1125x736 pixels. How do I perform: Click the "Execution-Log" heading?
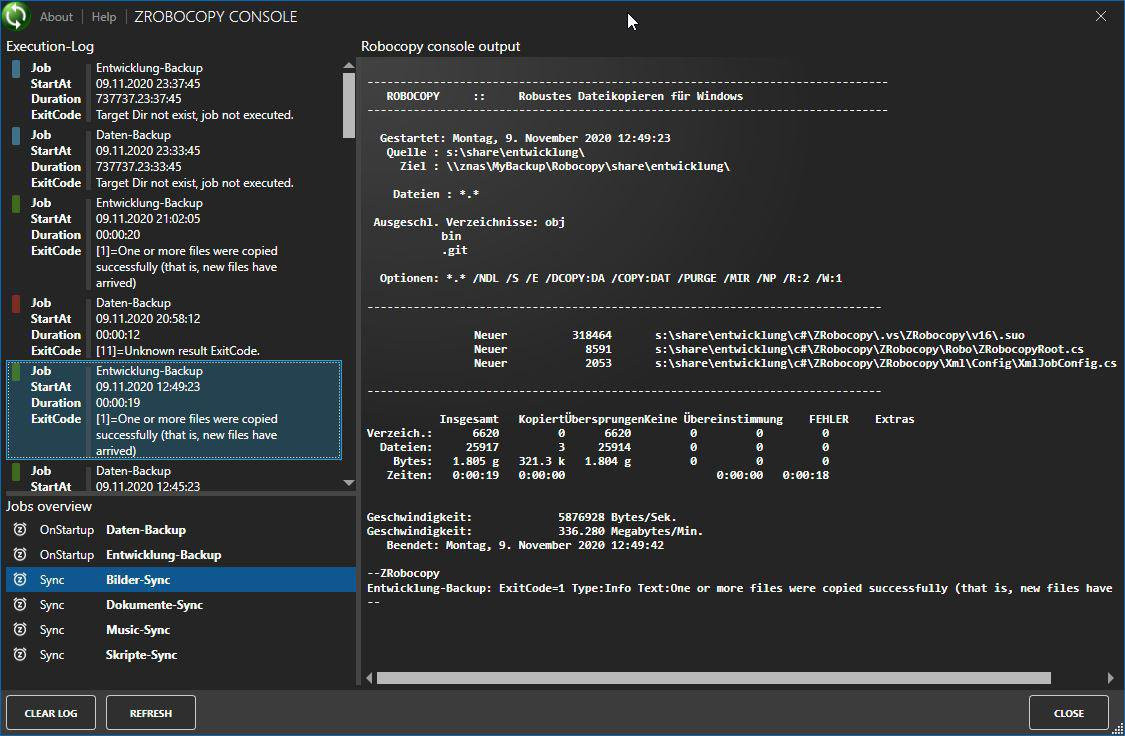click(x=50, y=47)
